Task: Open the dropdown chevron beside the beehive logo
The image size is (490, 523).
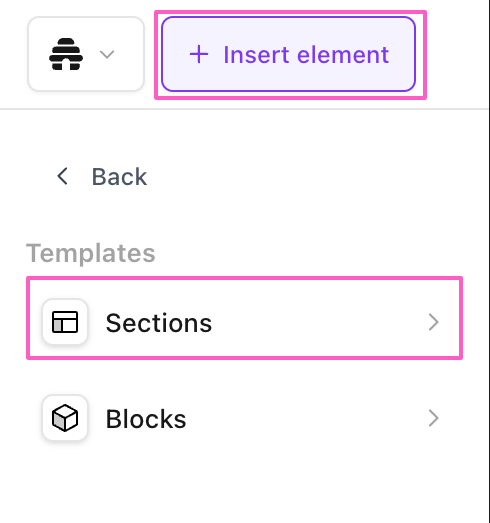Action: [x=107, y=54]
